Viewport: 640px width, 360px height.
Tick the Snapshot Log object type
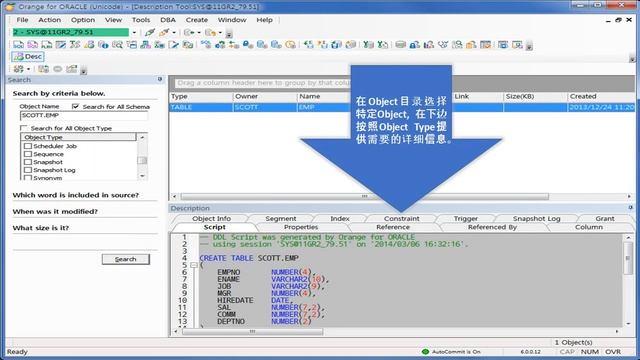[x=28, y=170]
